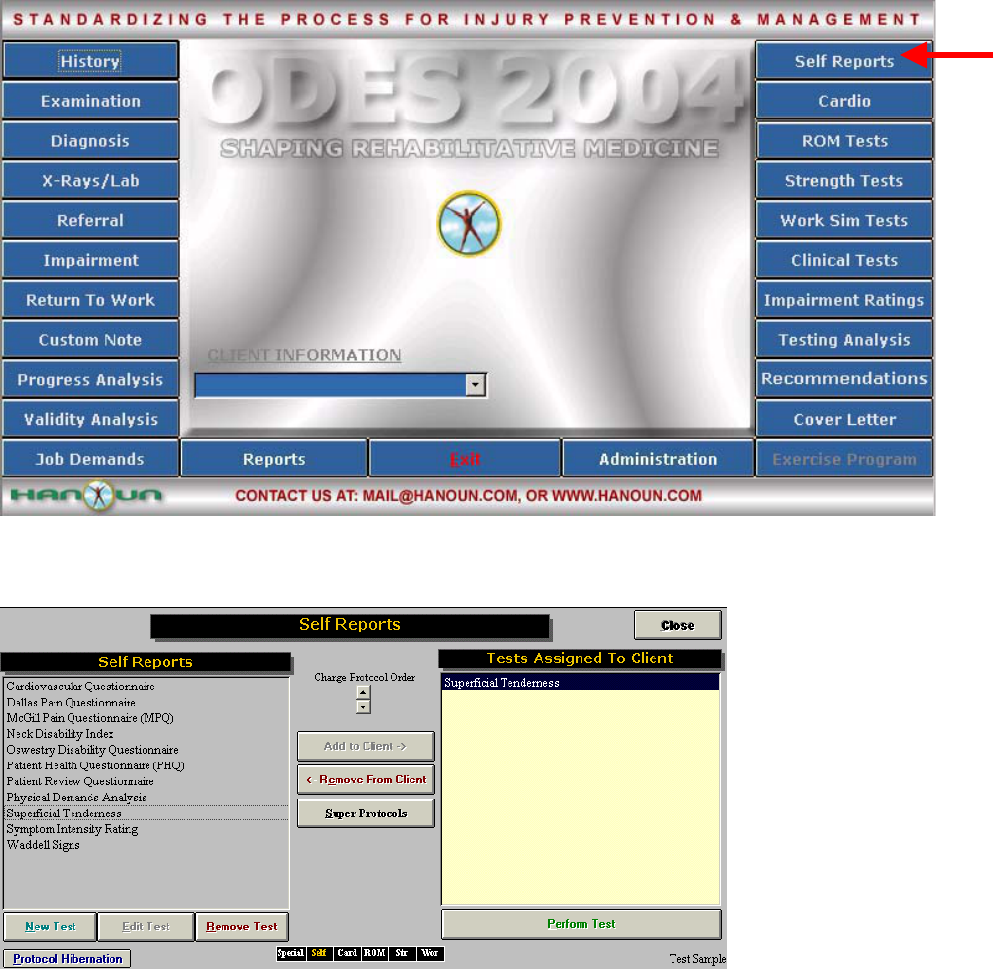Image resolution: width=994 pixels, height=969 pixels.
Task: Open Cover Letter
Action: click(844, 420)
